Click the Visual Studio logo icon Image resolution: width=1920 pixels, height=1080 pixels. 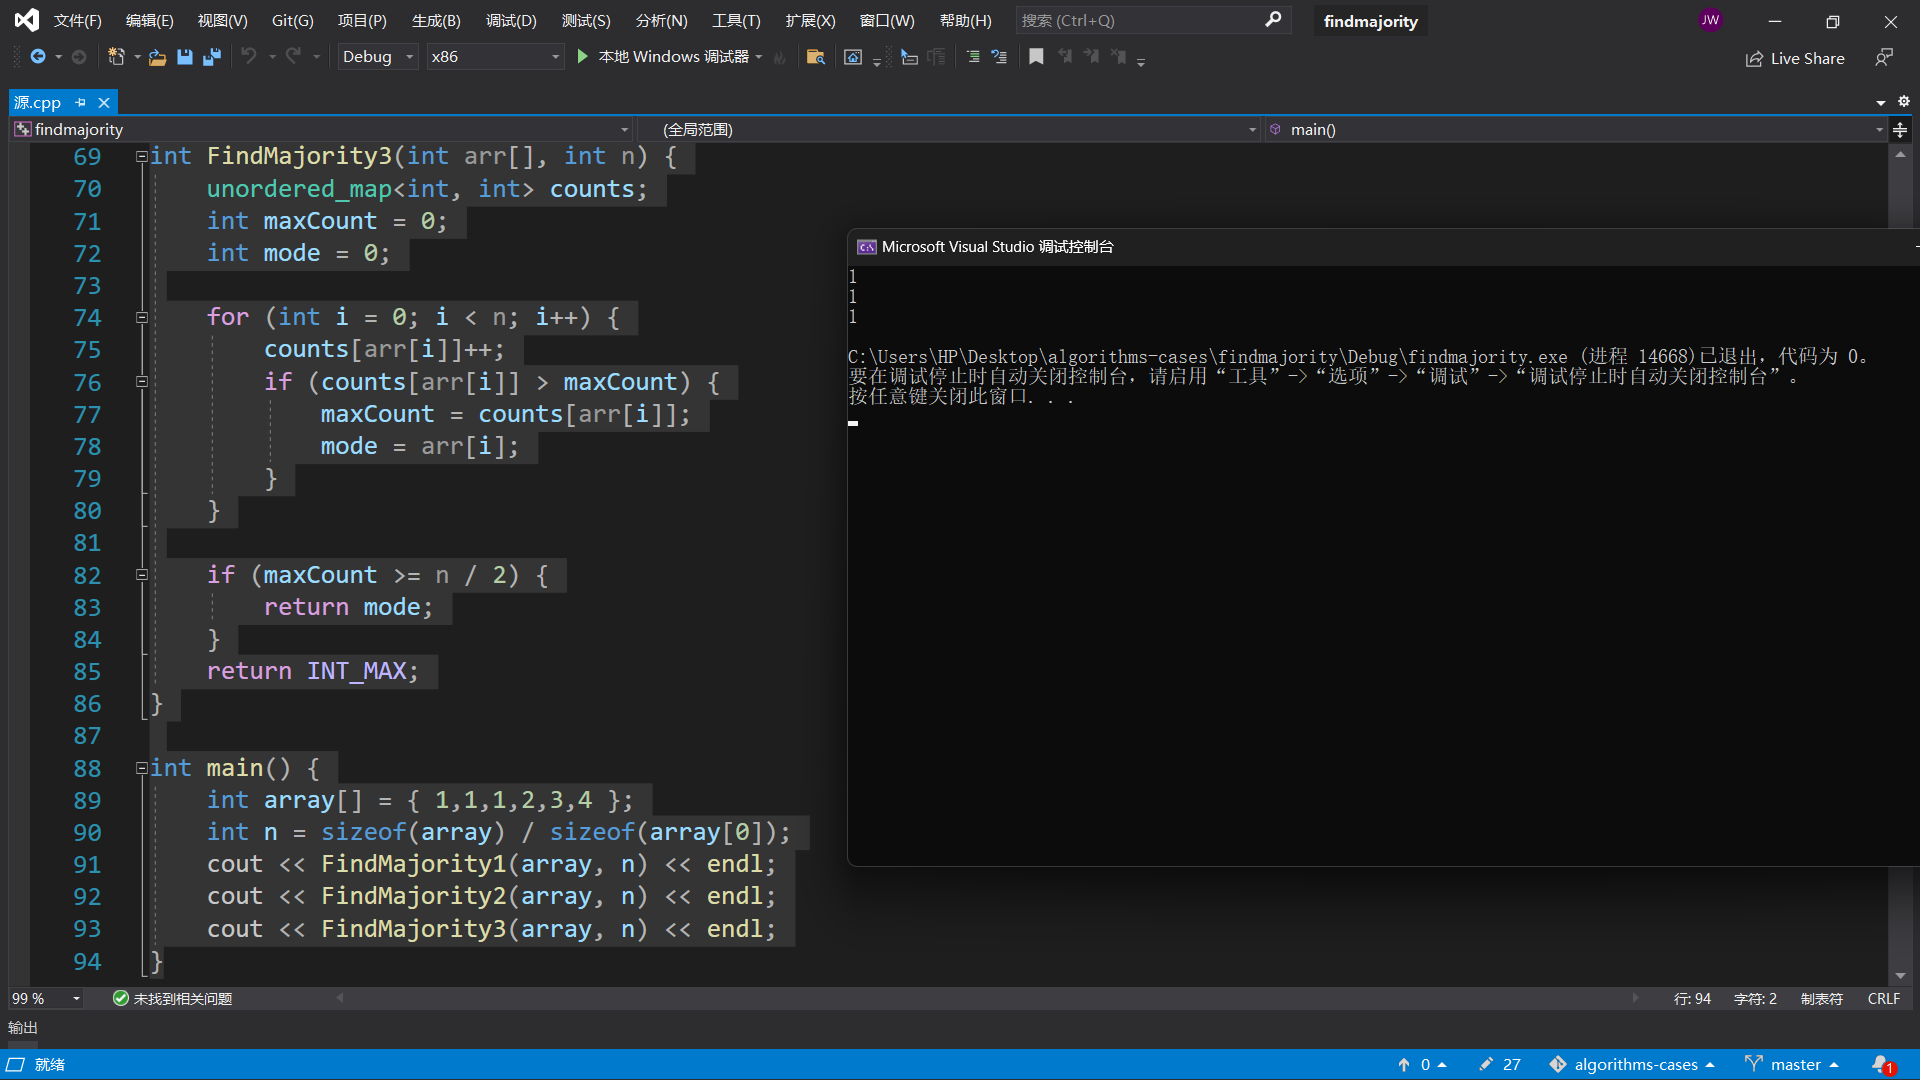click(27, 20)
